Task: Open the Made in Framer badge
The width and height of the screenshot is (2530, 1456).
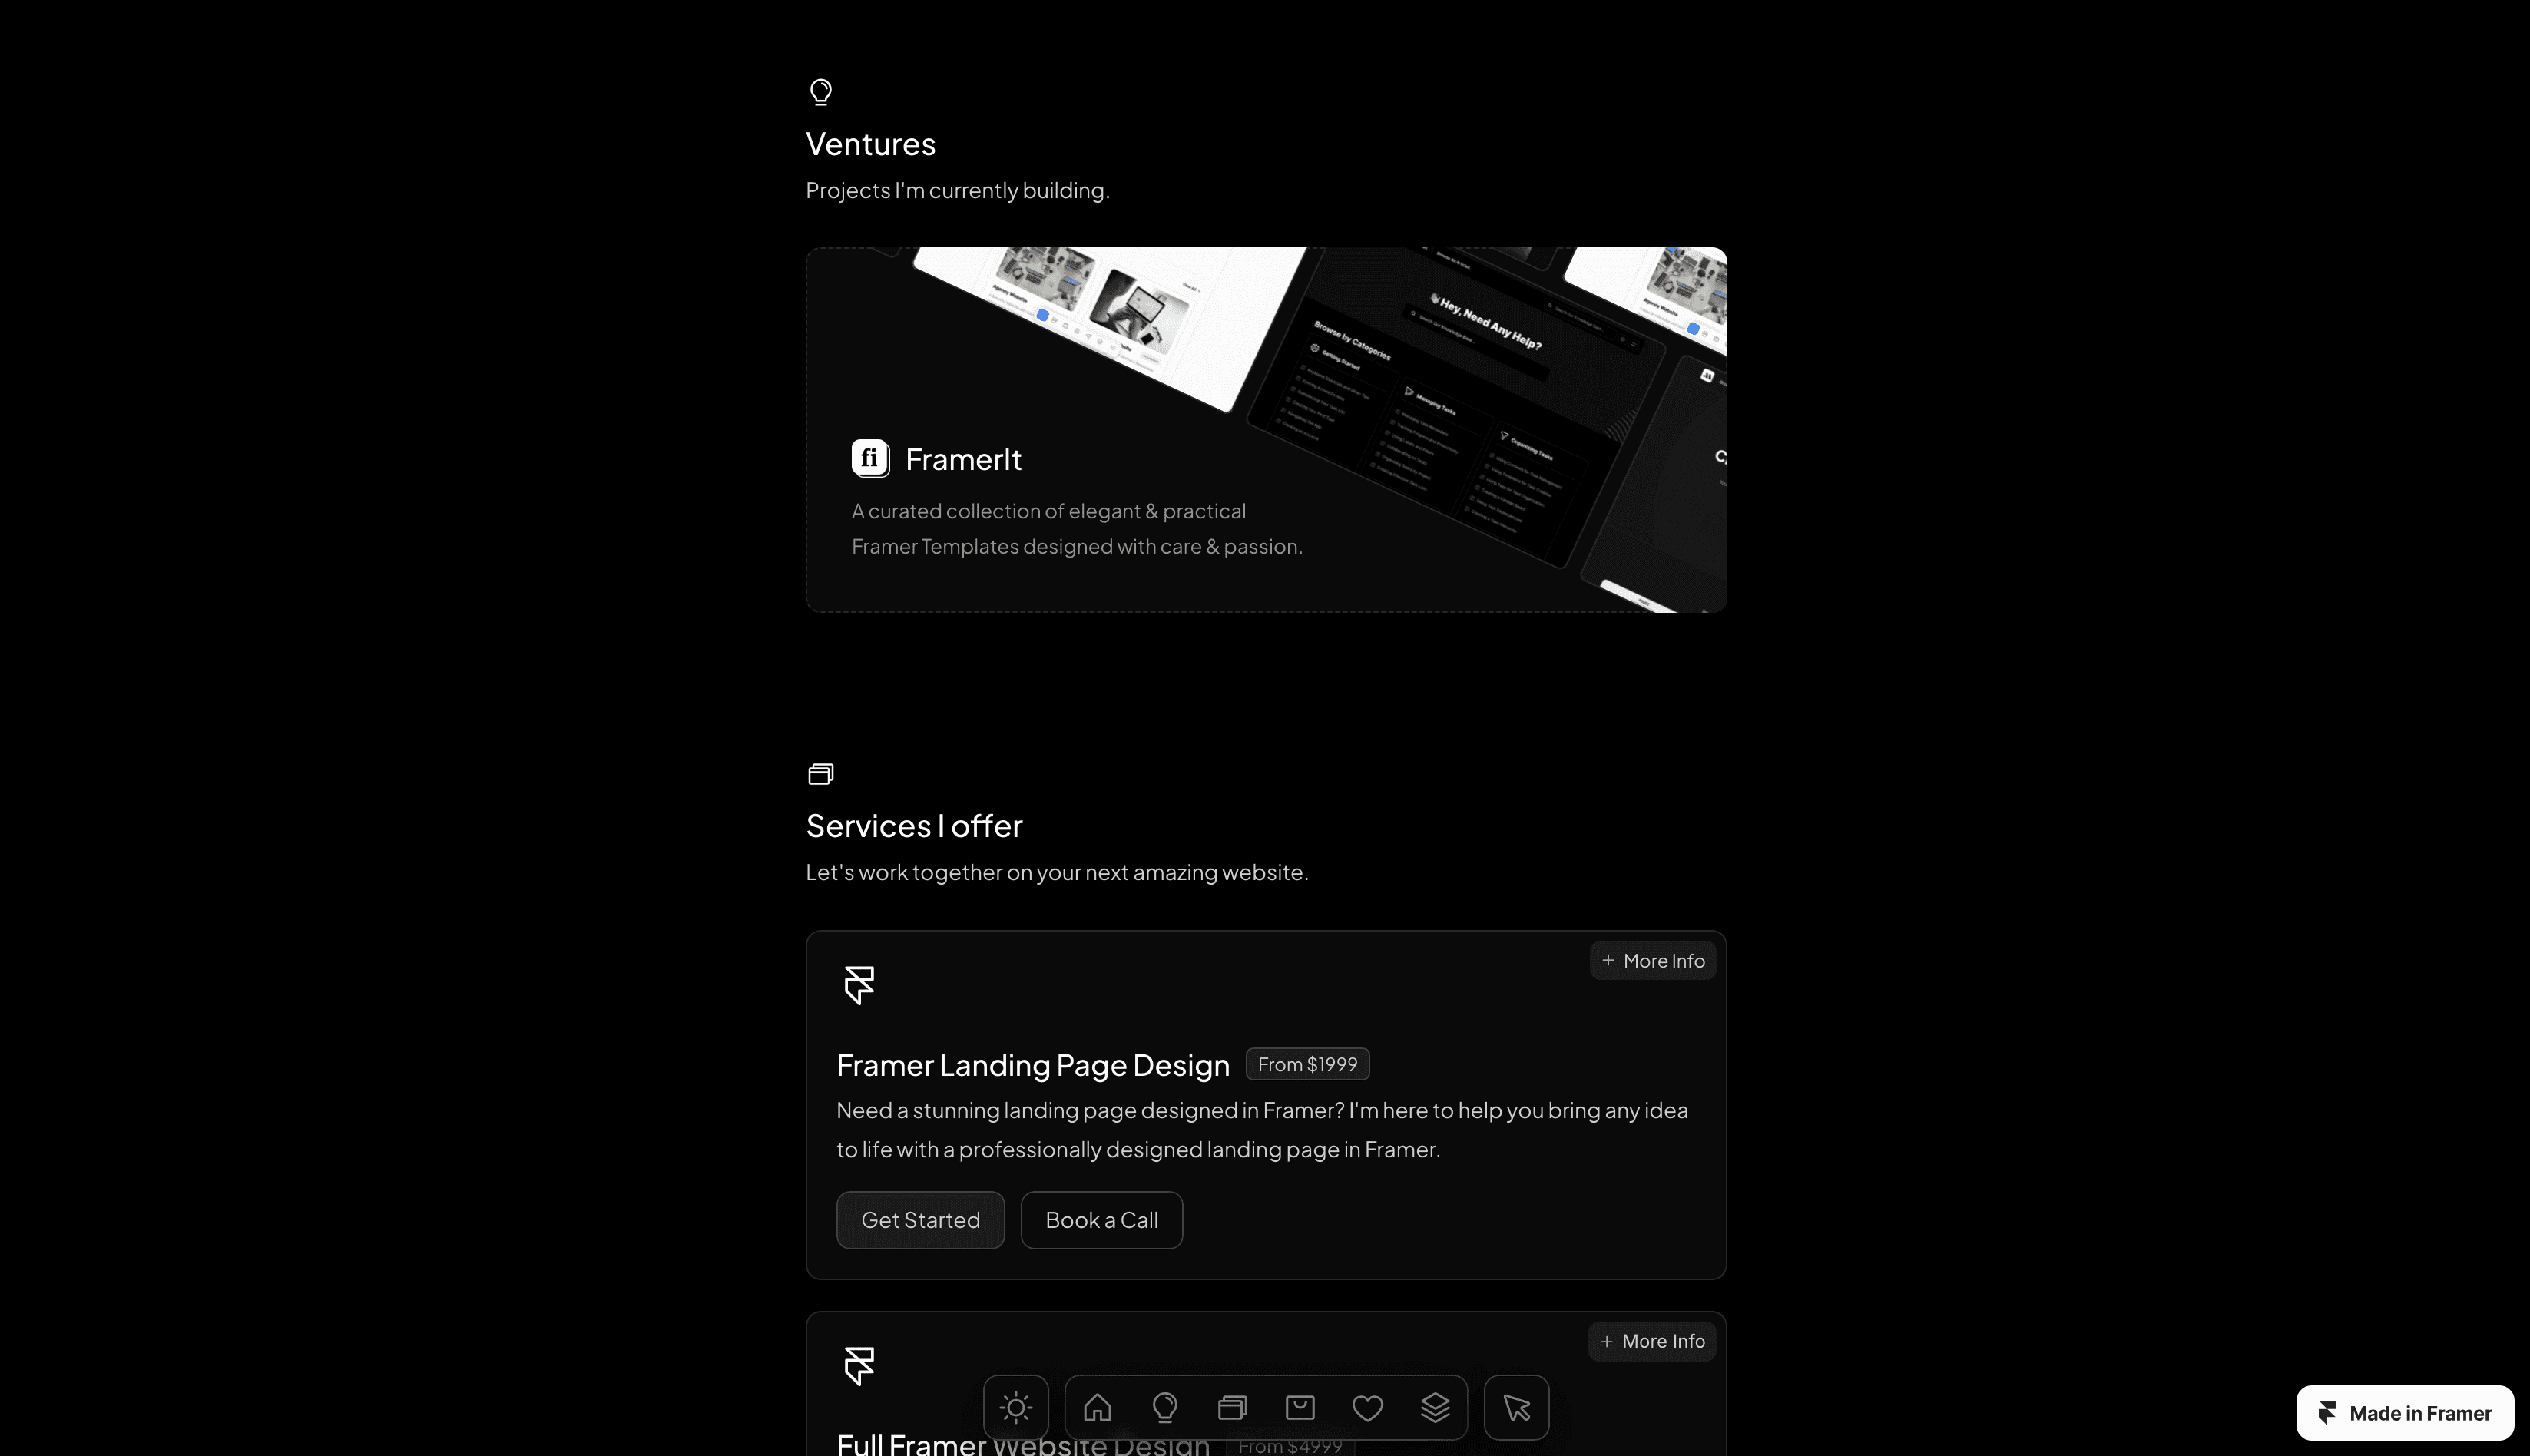Action: 2404,1412
